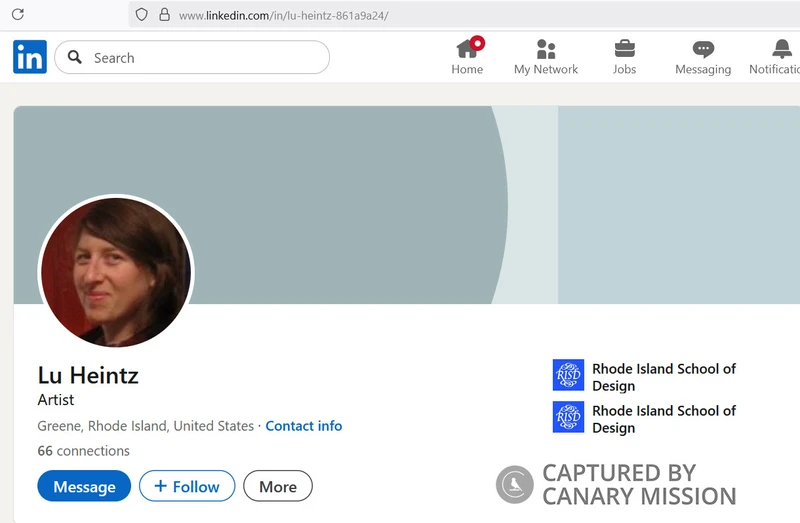Open first Rhode Island School of Design link
Image resolution: width=800 pixels, height=523 pixels.
click(664, 377)
